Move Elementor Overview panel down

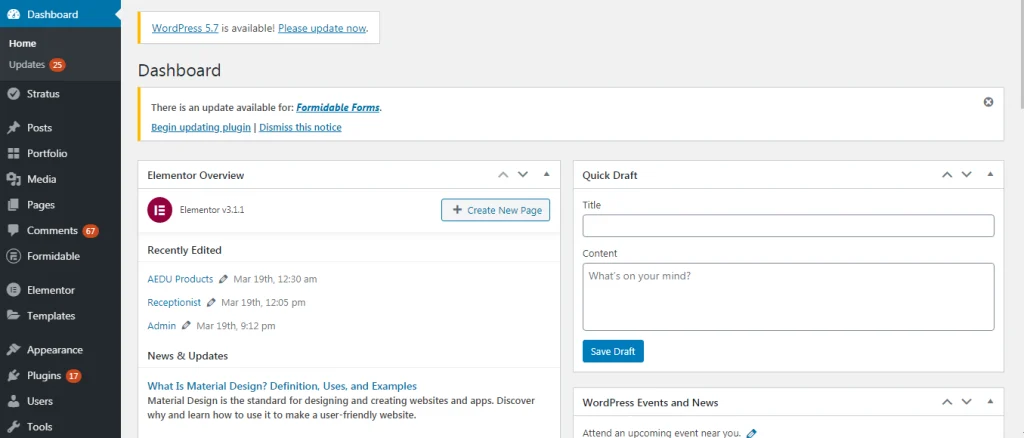click(522, 175)
